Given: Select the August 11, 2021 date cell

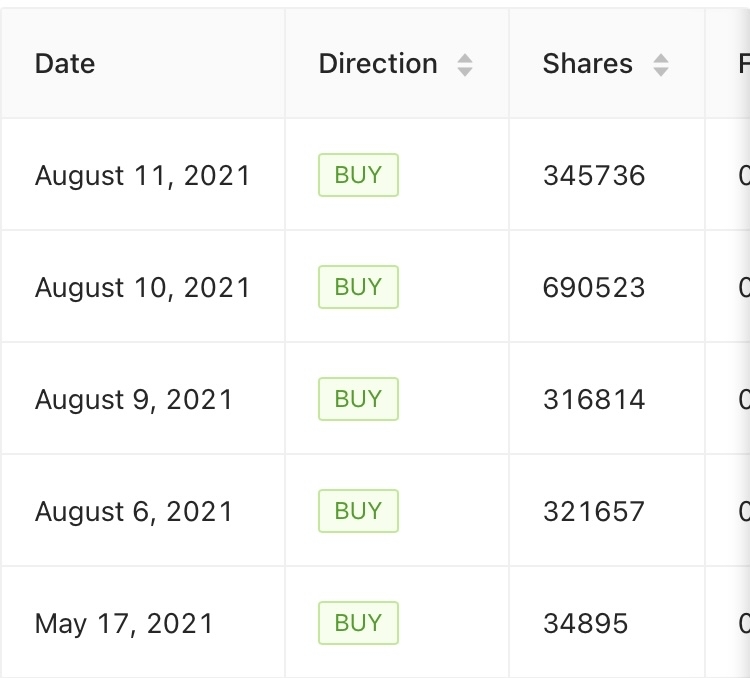Looking at the screenshot, I should pos(143,176).
